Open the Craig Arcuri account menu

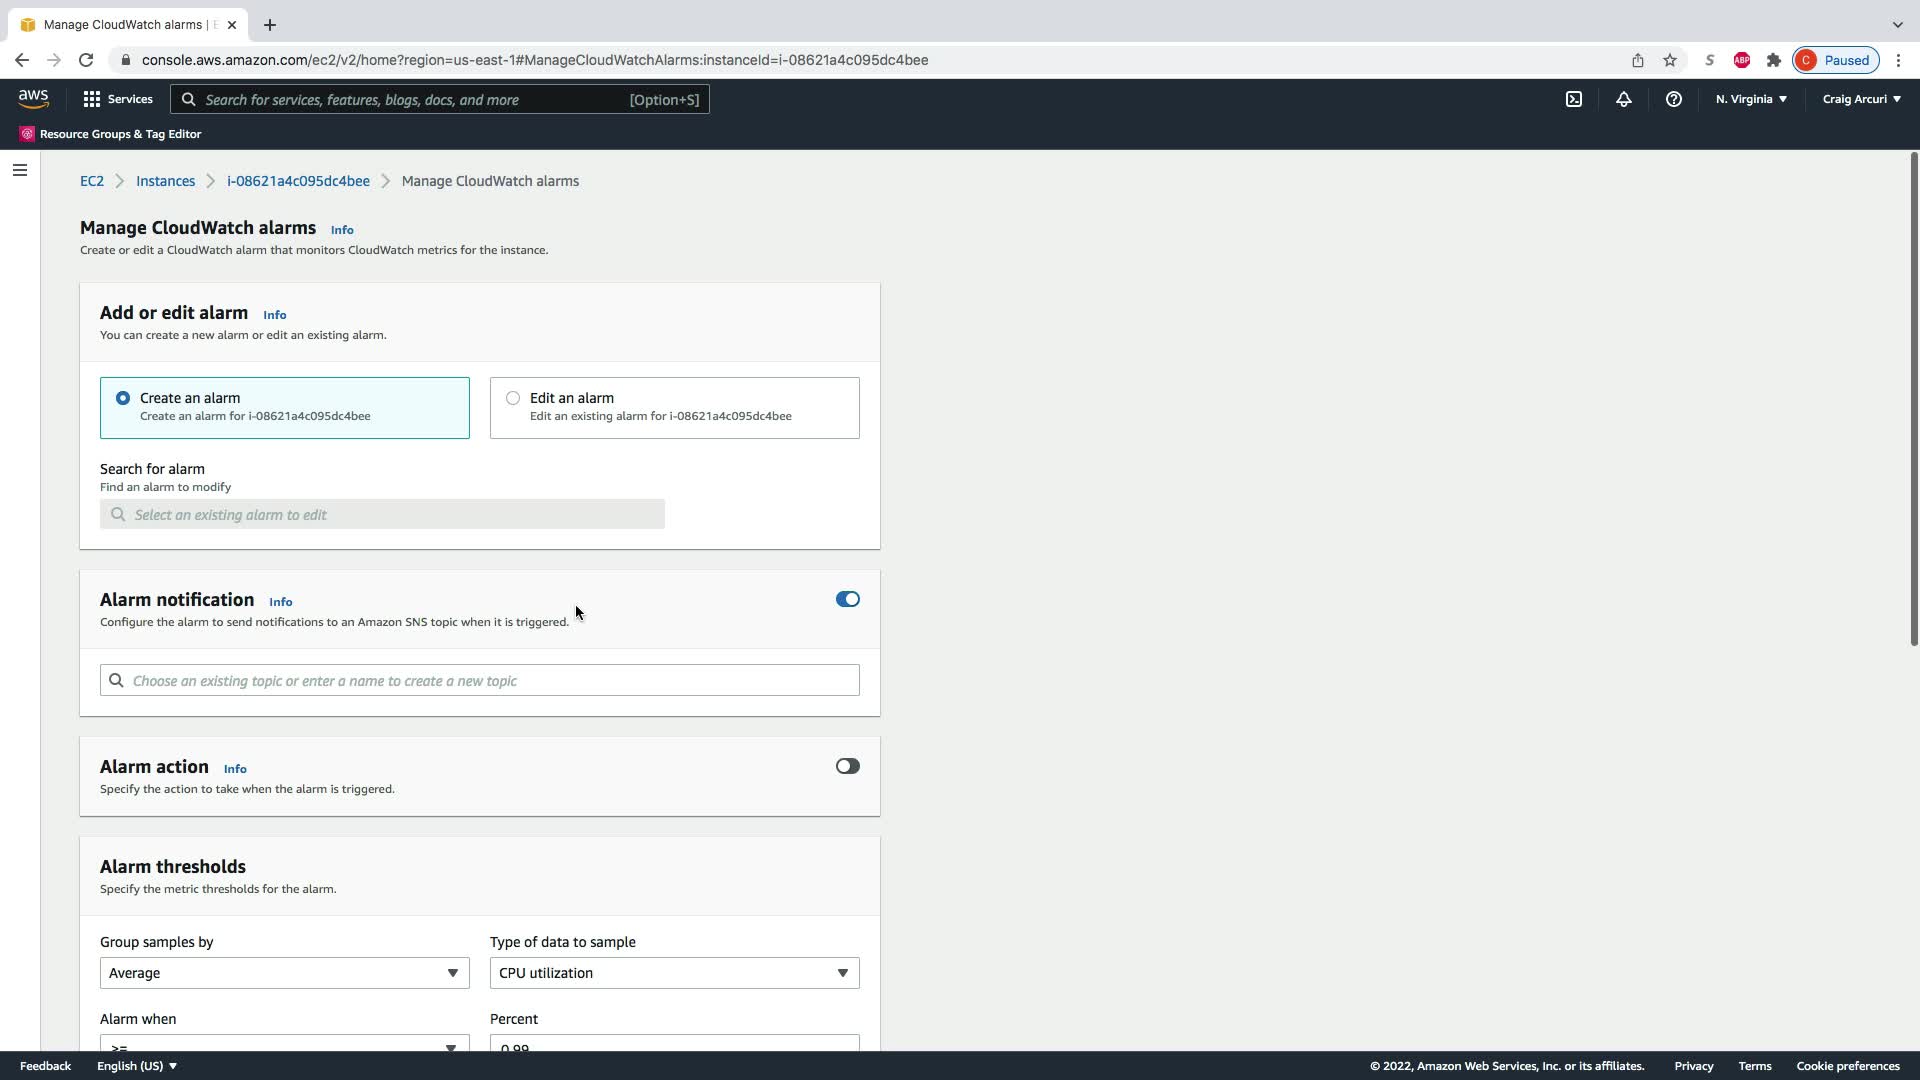click(1861, 99)
